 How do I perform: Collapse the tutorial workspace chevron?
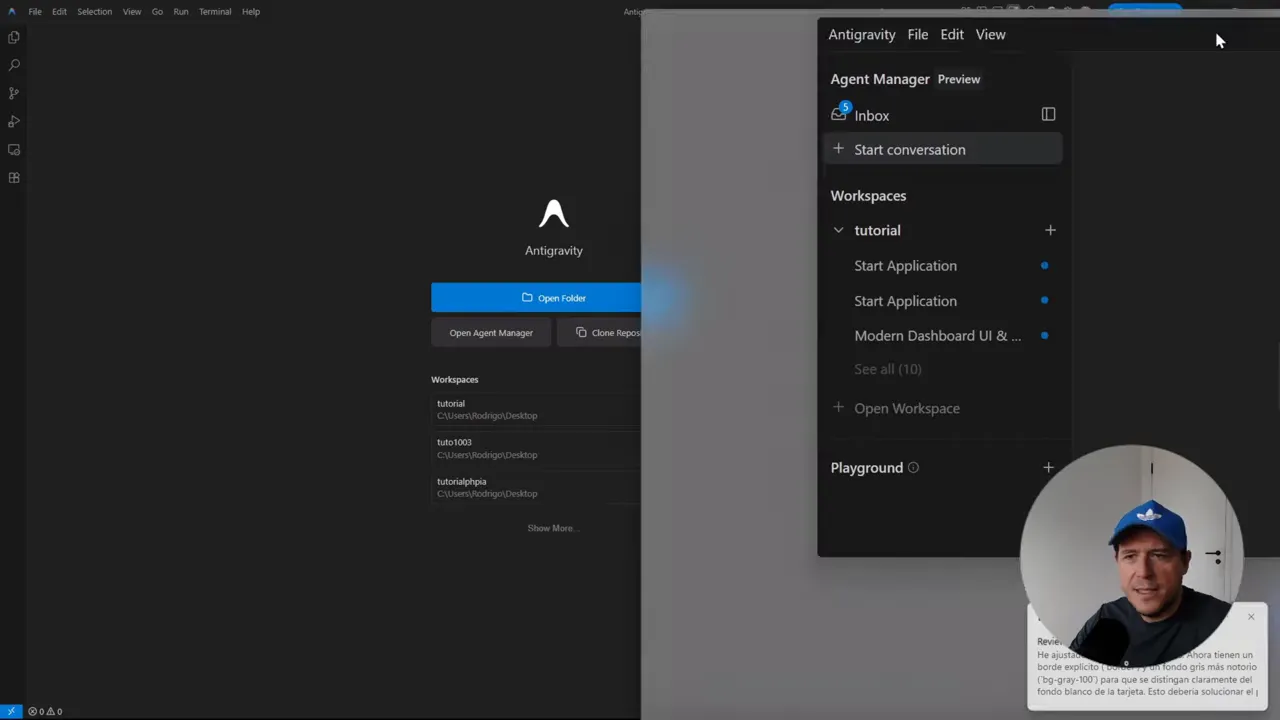point(838,230)
